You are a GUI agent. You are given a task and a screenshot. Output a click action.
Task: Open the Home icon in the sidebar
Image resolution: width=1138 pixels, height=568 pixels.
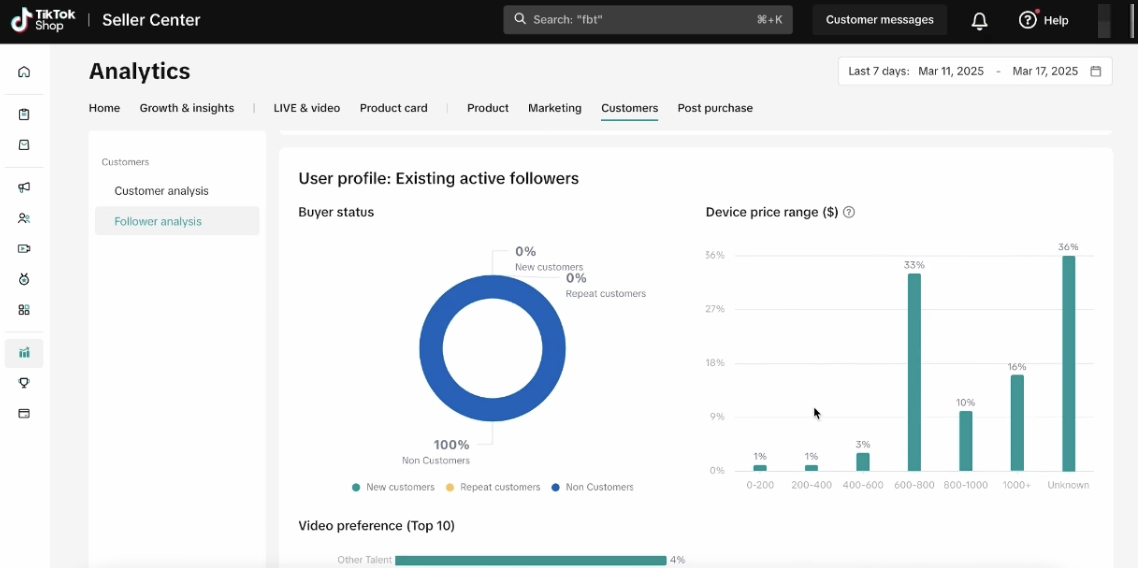24,72
